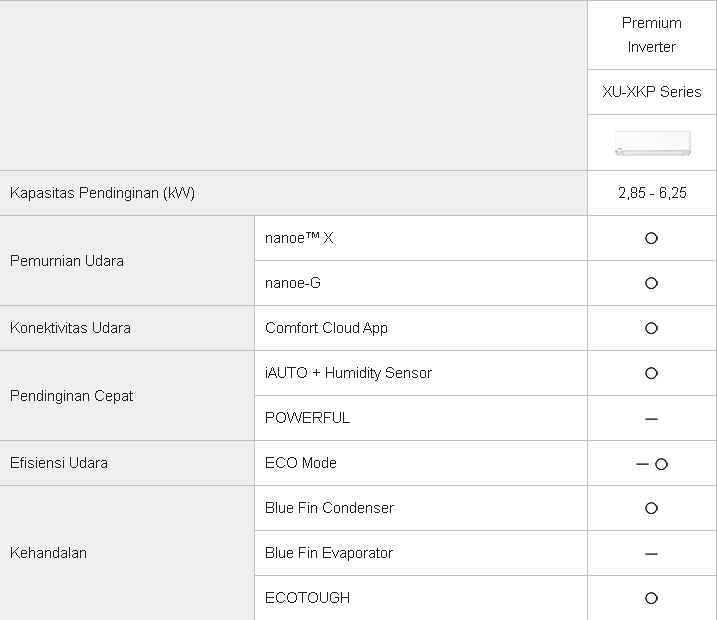The width and height of the screenshot is (717, 620).
Task: Open the air conditioner product image
Action: point(652,143)
